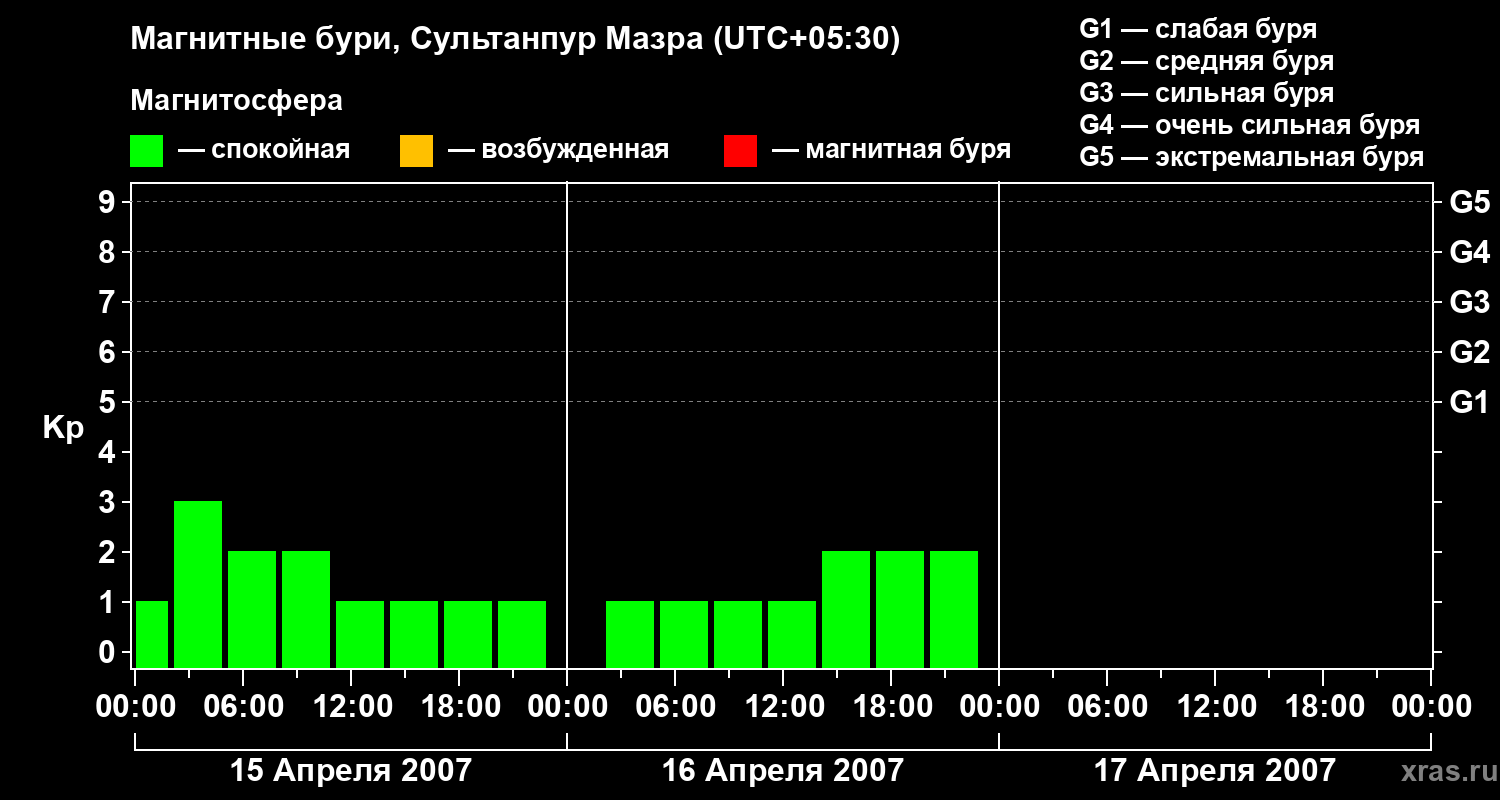Image resolution: width=1500 pixels, height=800 pixels.
Task: Click the '12:00' time label under 15 April
Action: click(x=351, y=707)
